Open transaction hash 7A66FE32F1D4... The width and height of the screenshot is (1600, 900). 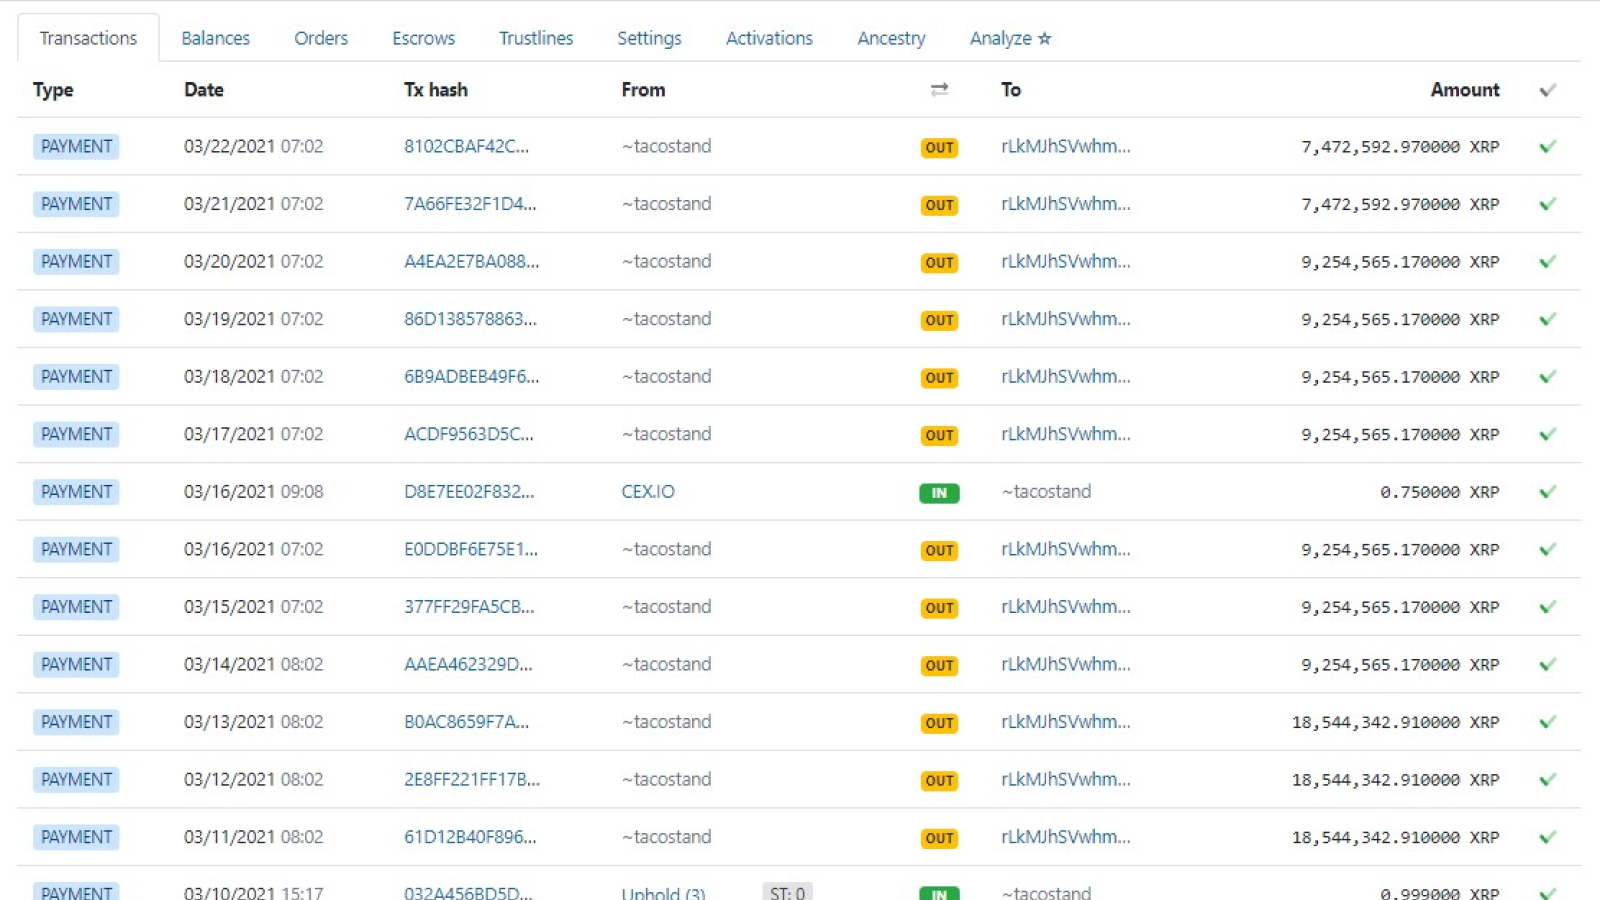point(470,204)
